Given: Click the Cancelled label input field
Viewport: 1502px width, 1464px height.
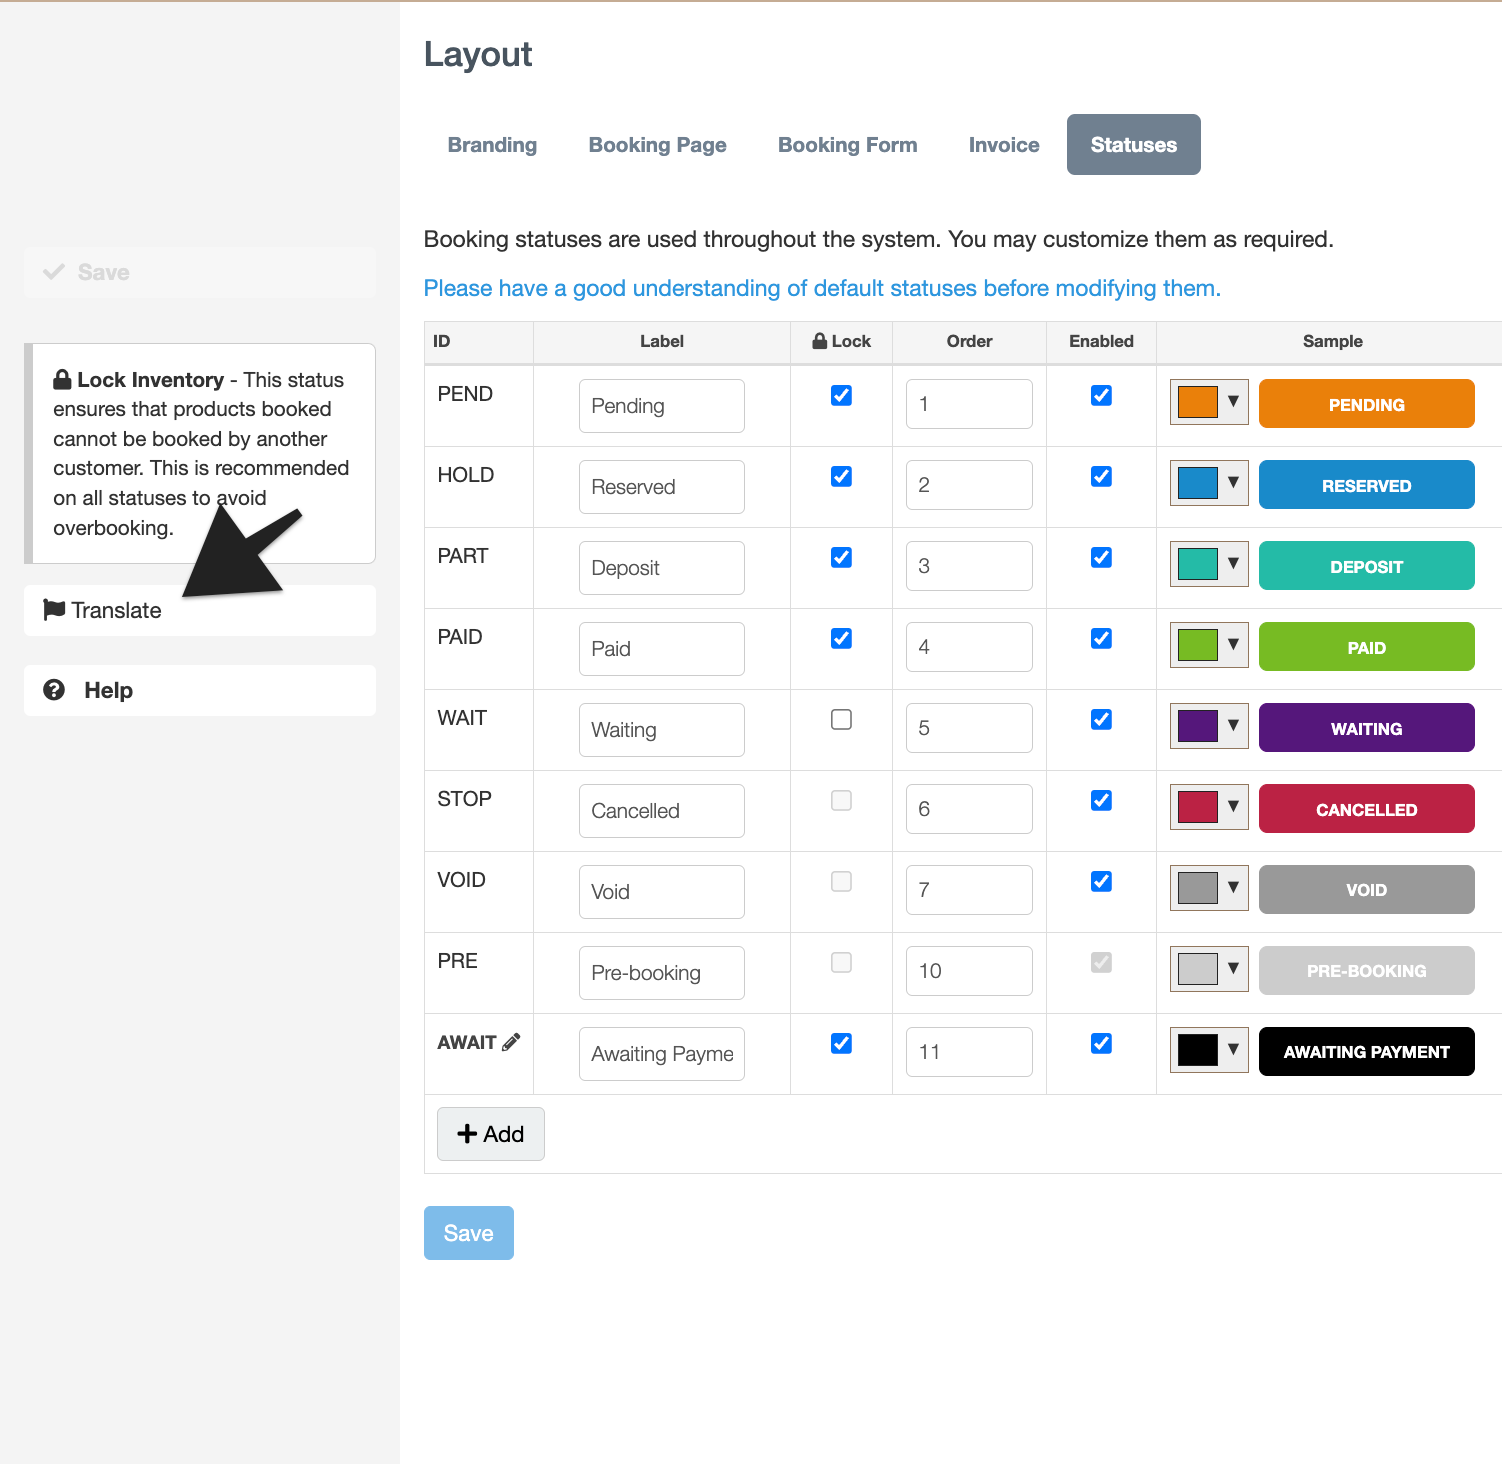Looking at the screenshot, I should tap(661, 811).
